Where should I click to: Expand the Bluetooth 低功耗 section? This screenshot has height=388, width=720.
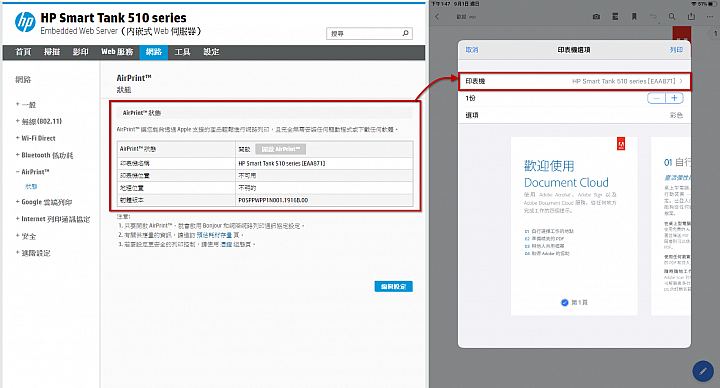point(45,155)
